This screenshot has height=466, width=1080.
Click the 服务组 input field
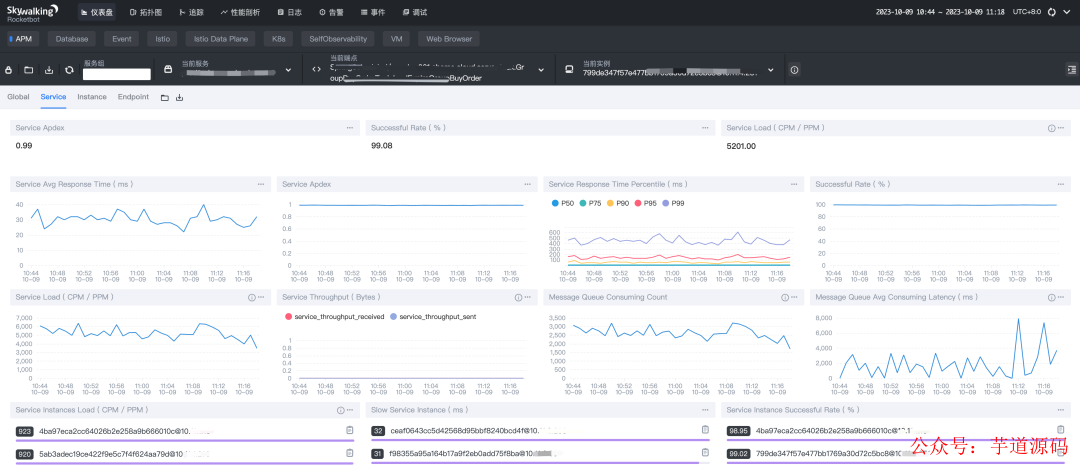point(116,74)
